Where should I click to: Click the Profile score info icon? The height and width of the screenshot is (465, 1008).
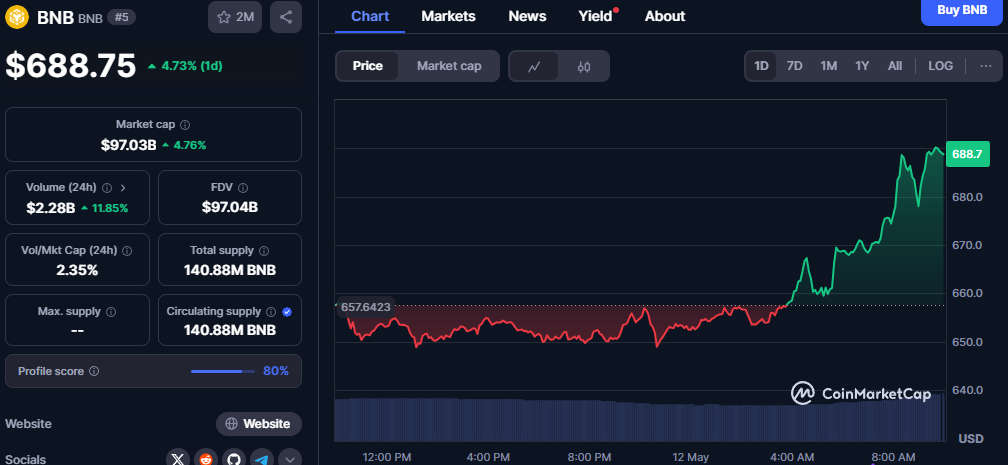tap(94, 371)
